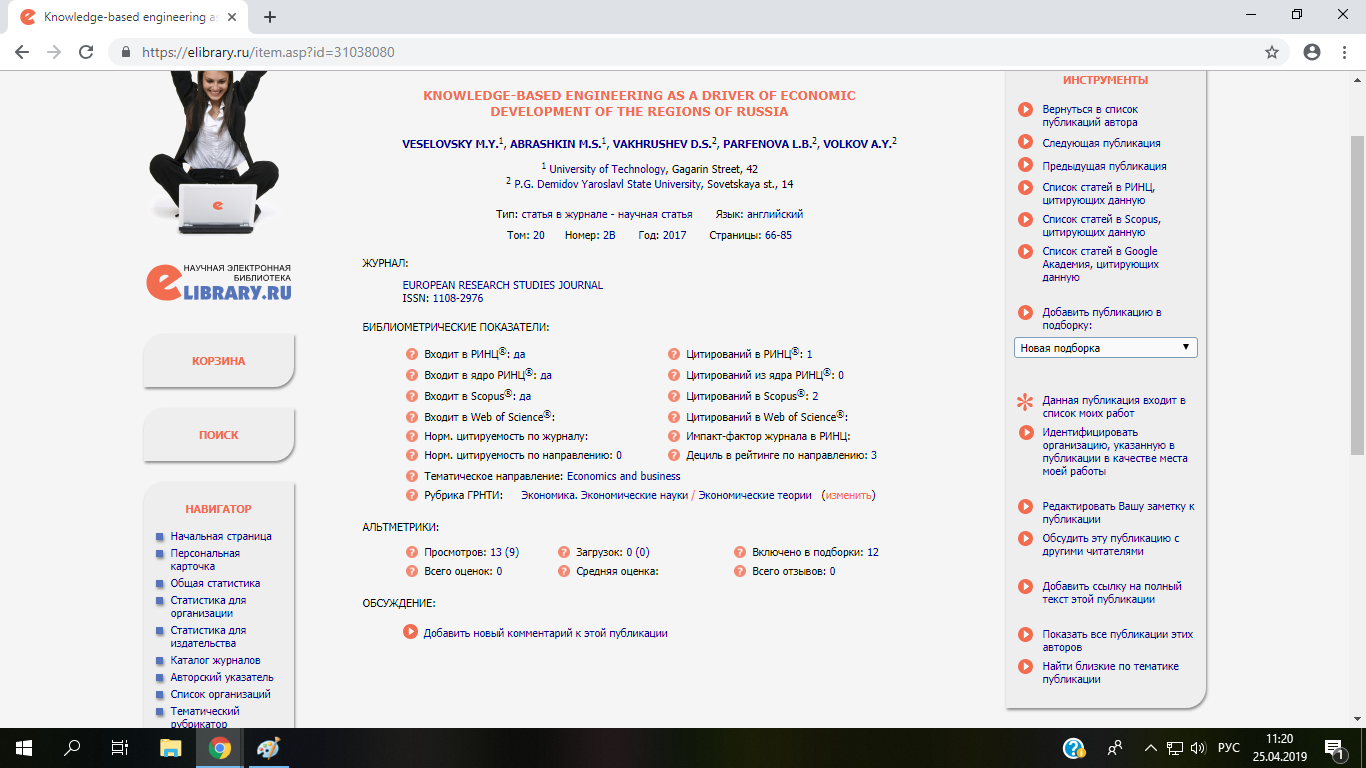This screenshot has height=768, width=1366.
Task: Open 'Начальная страница' in navigator
Action: point(221,536)
